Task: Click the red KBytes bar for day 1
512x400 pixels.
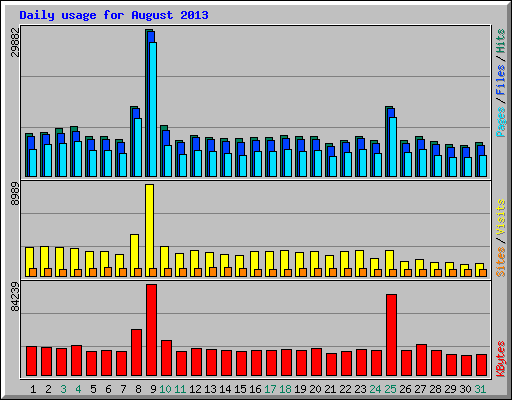Action: (31, 361)
